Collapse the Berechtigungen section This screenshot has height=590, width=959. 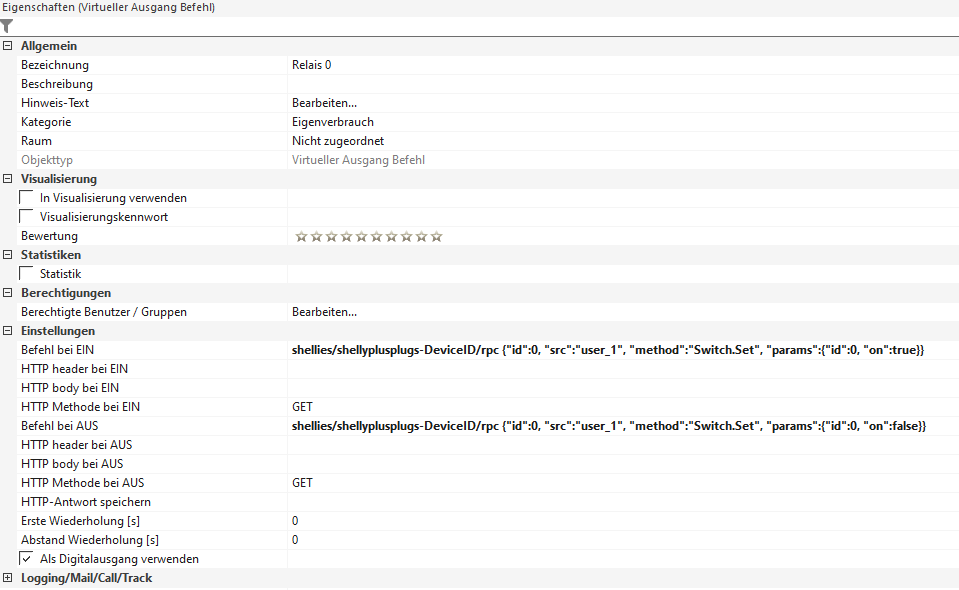coord(8,293)
